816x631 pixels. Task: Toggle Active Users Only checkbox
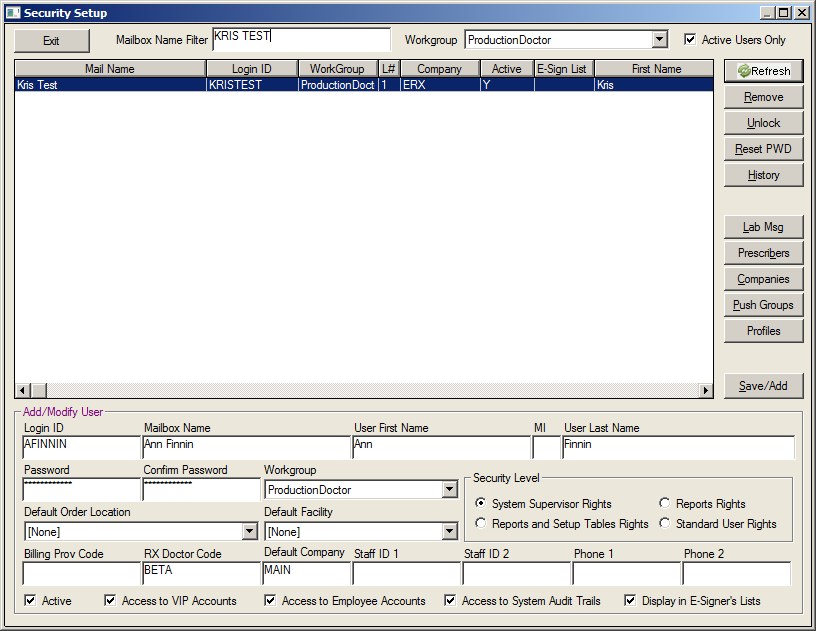tap(690, 40)
